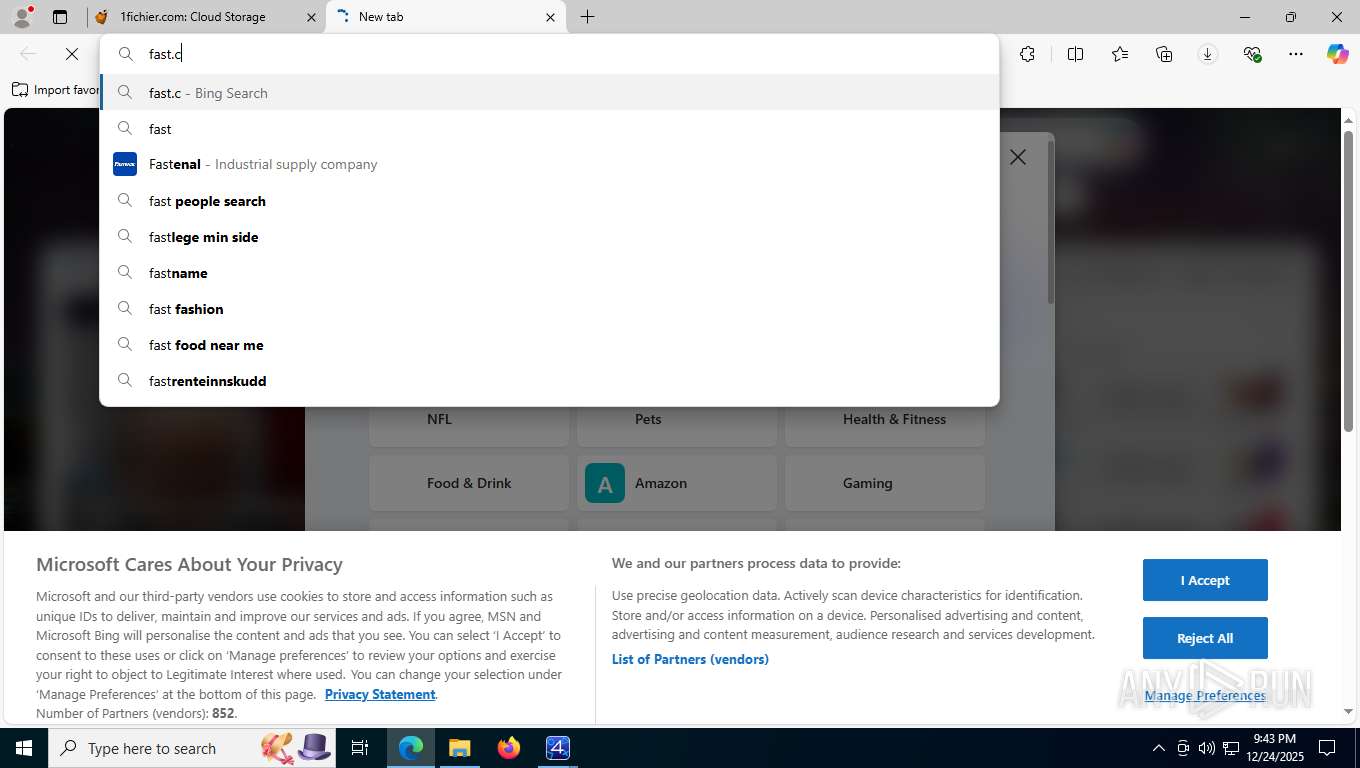1360x768 pixels.
Task: Toggle split screen icon
Action: point(1075,54)
